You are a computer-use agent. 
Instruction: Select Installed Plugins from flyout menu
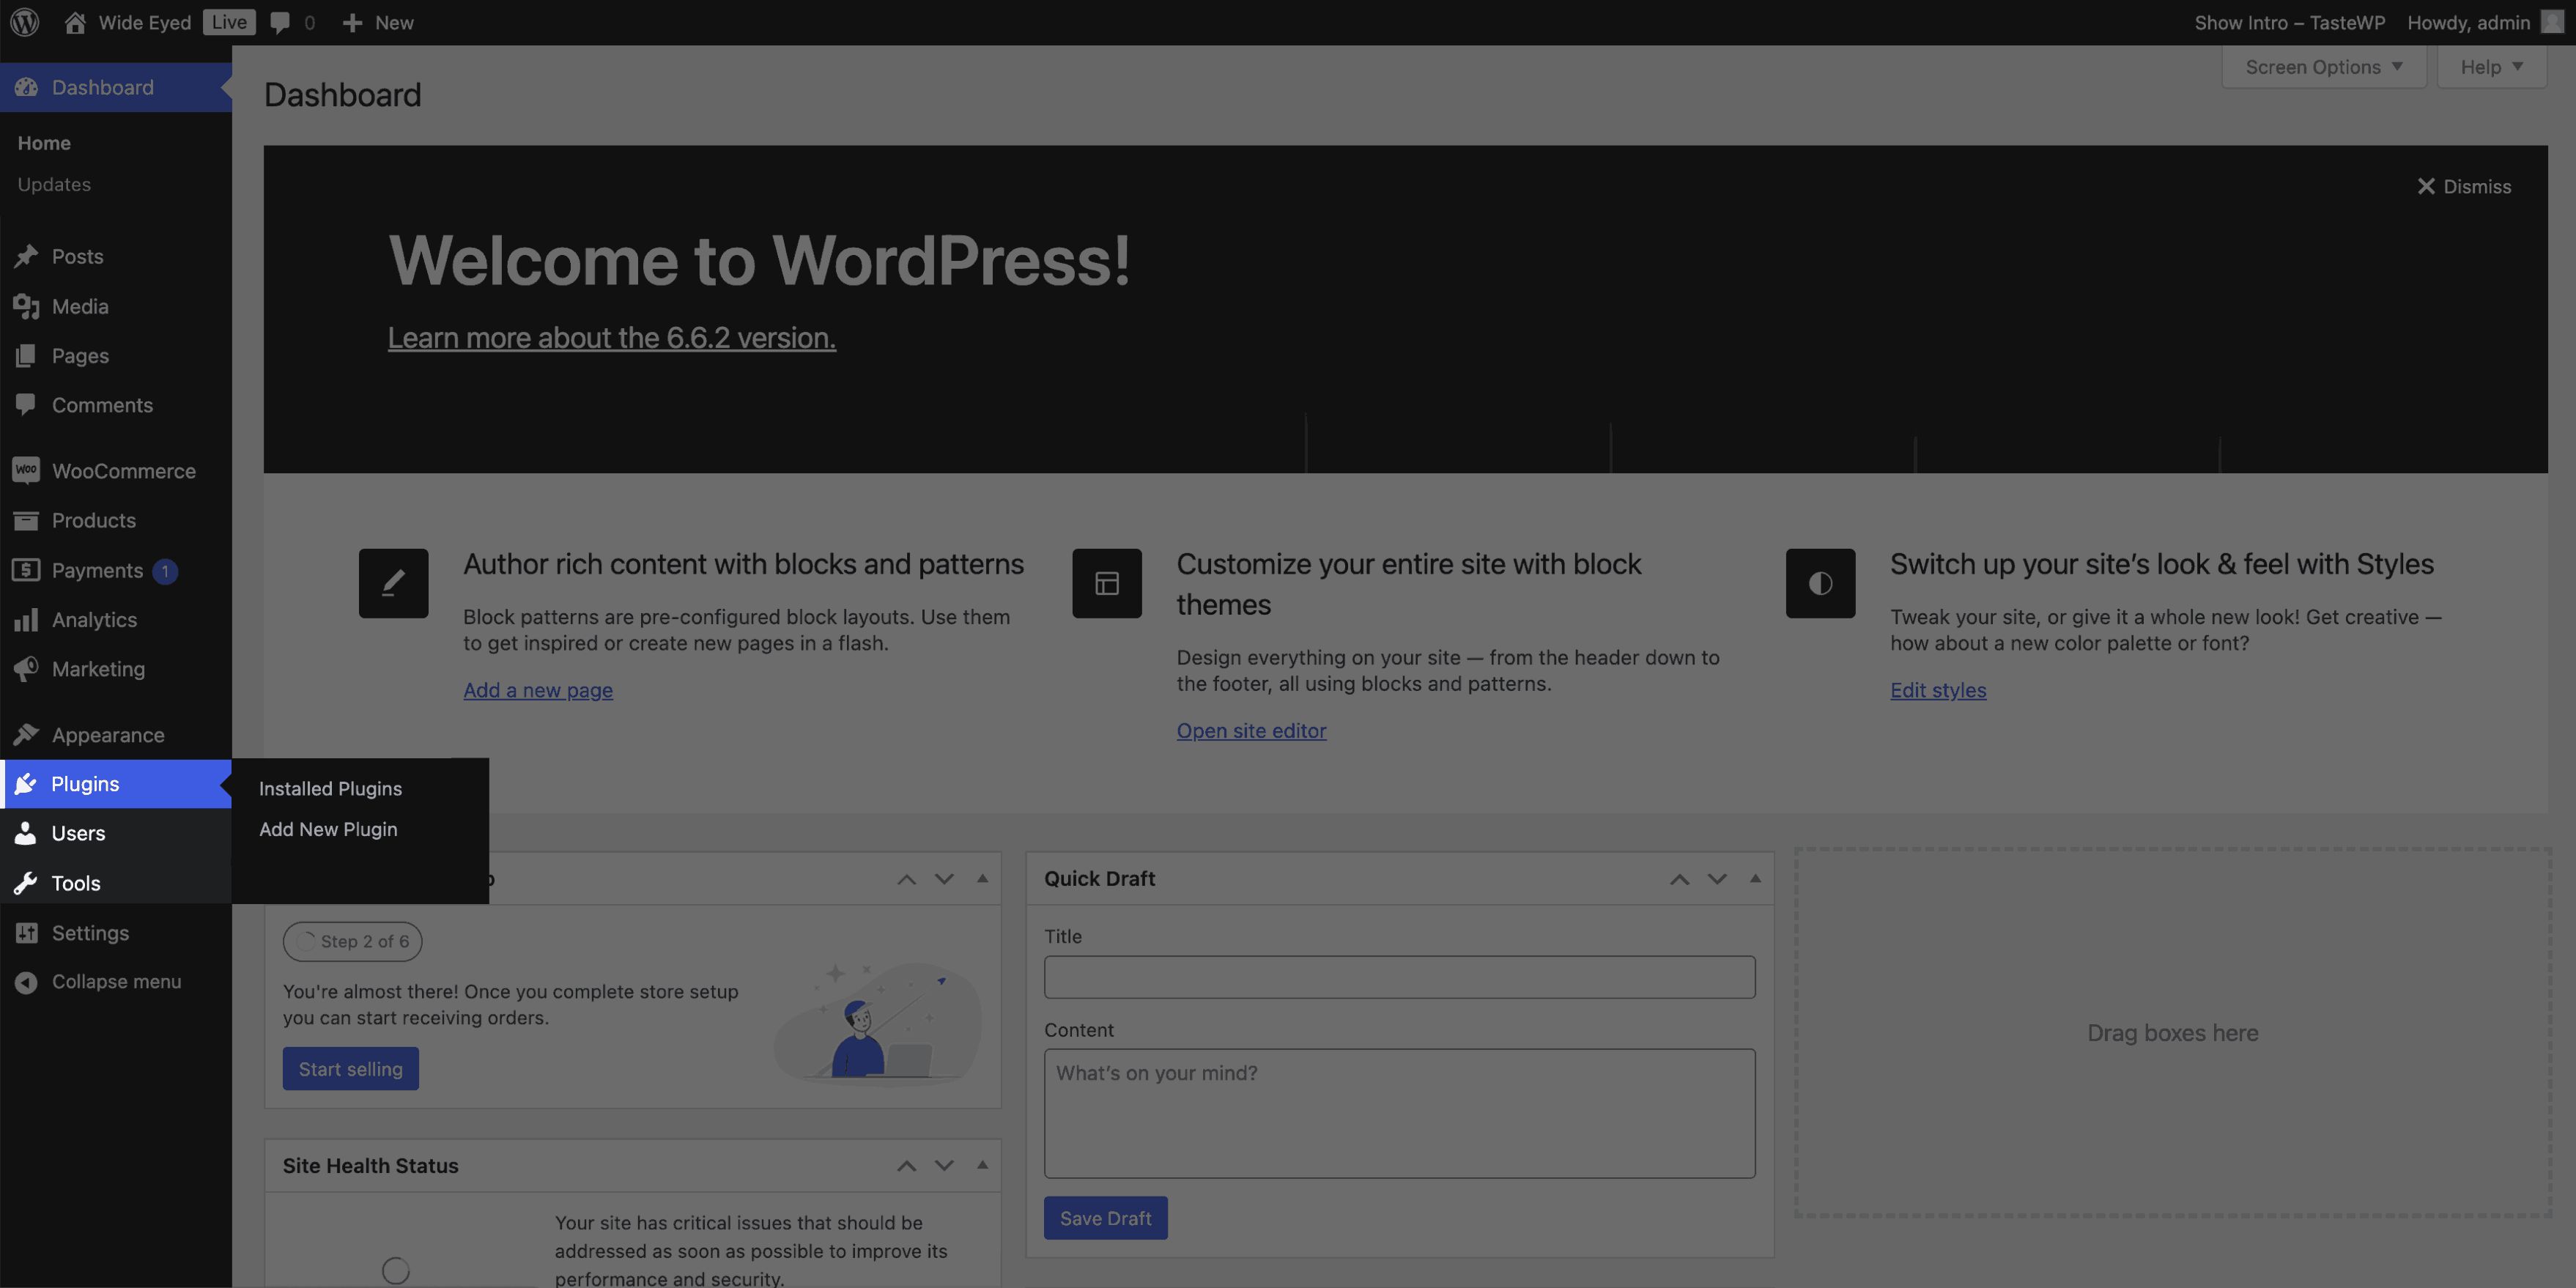pyautogui.click(x=330, y=789)
